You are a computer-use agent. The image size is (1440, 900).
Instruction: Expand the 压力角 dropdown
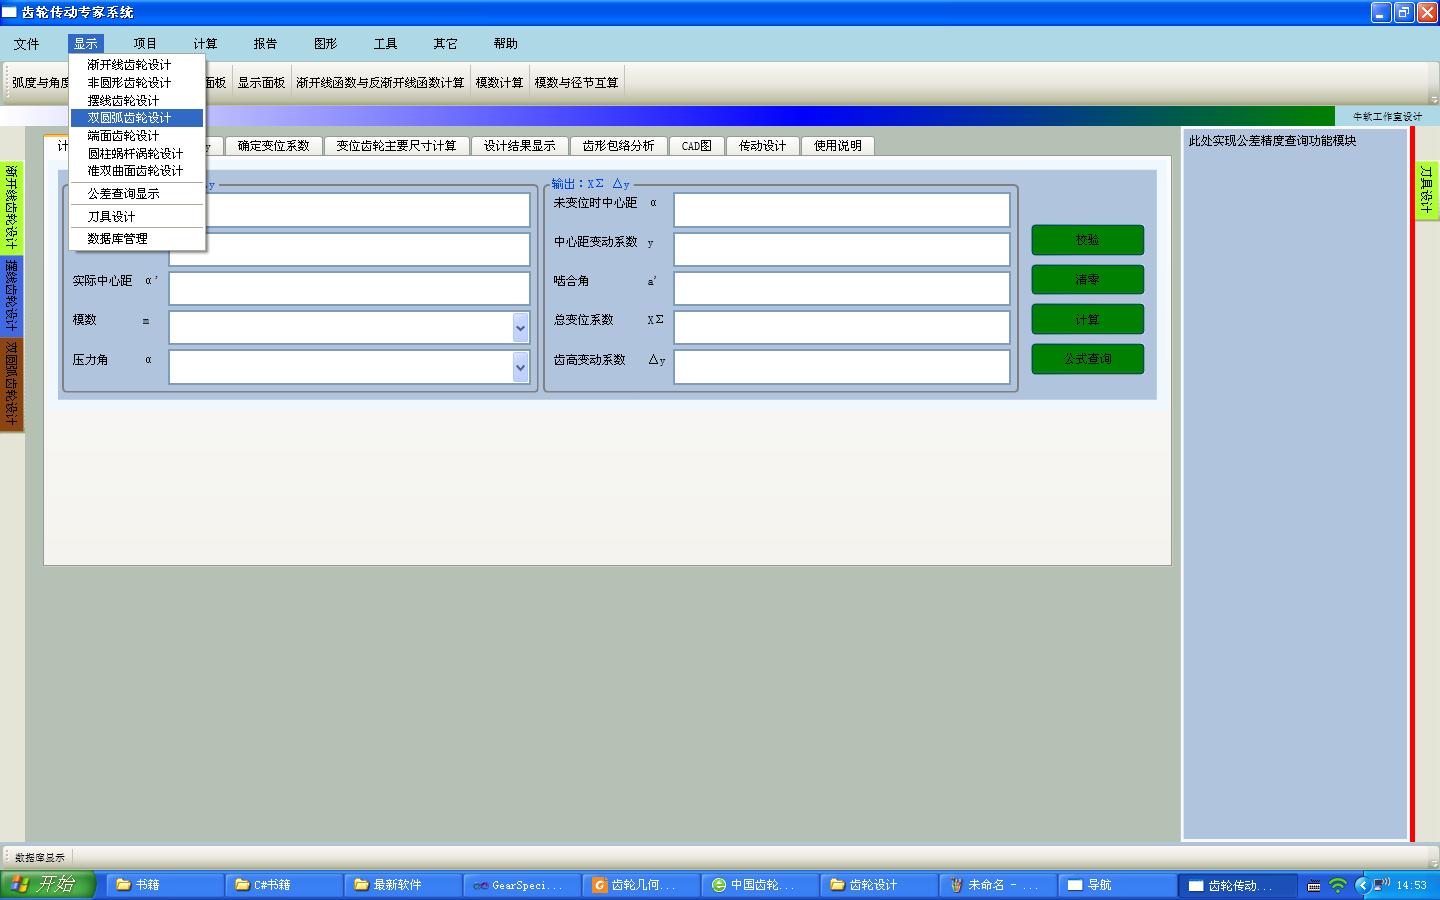pyautogui.click(x=520, y=367)
